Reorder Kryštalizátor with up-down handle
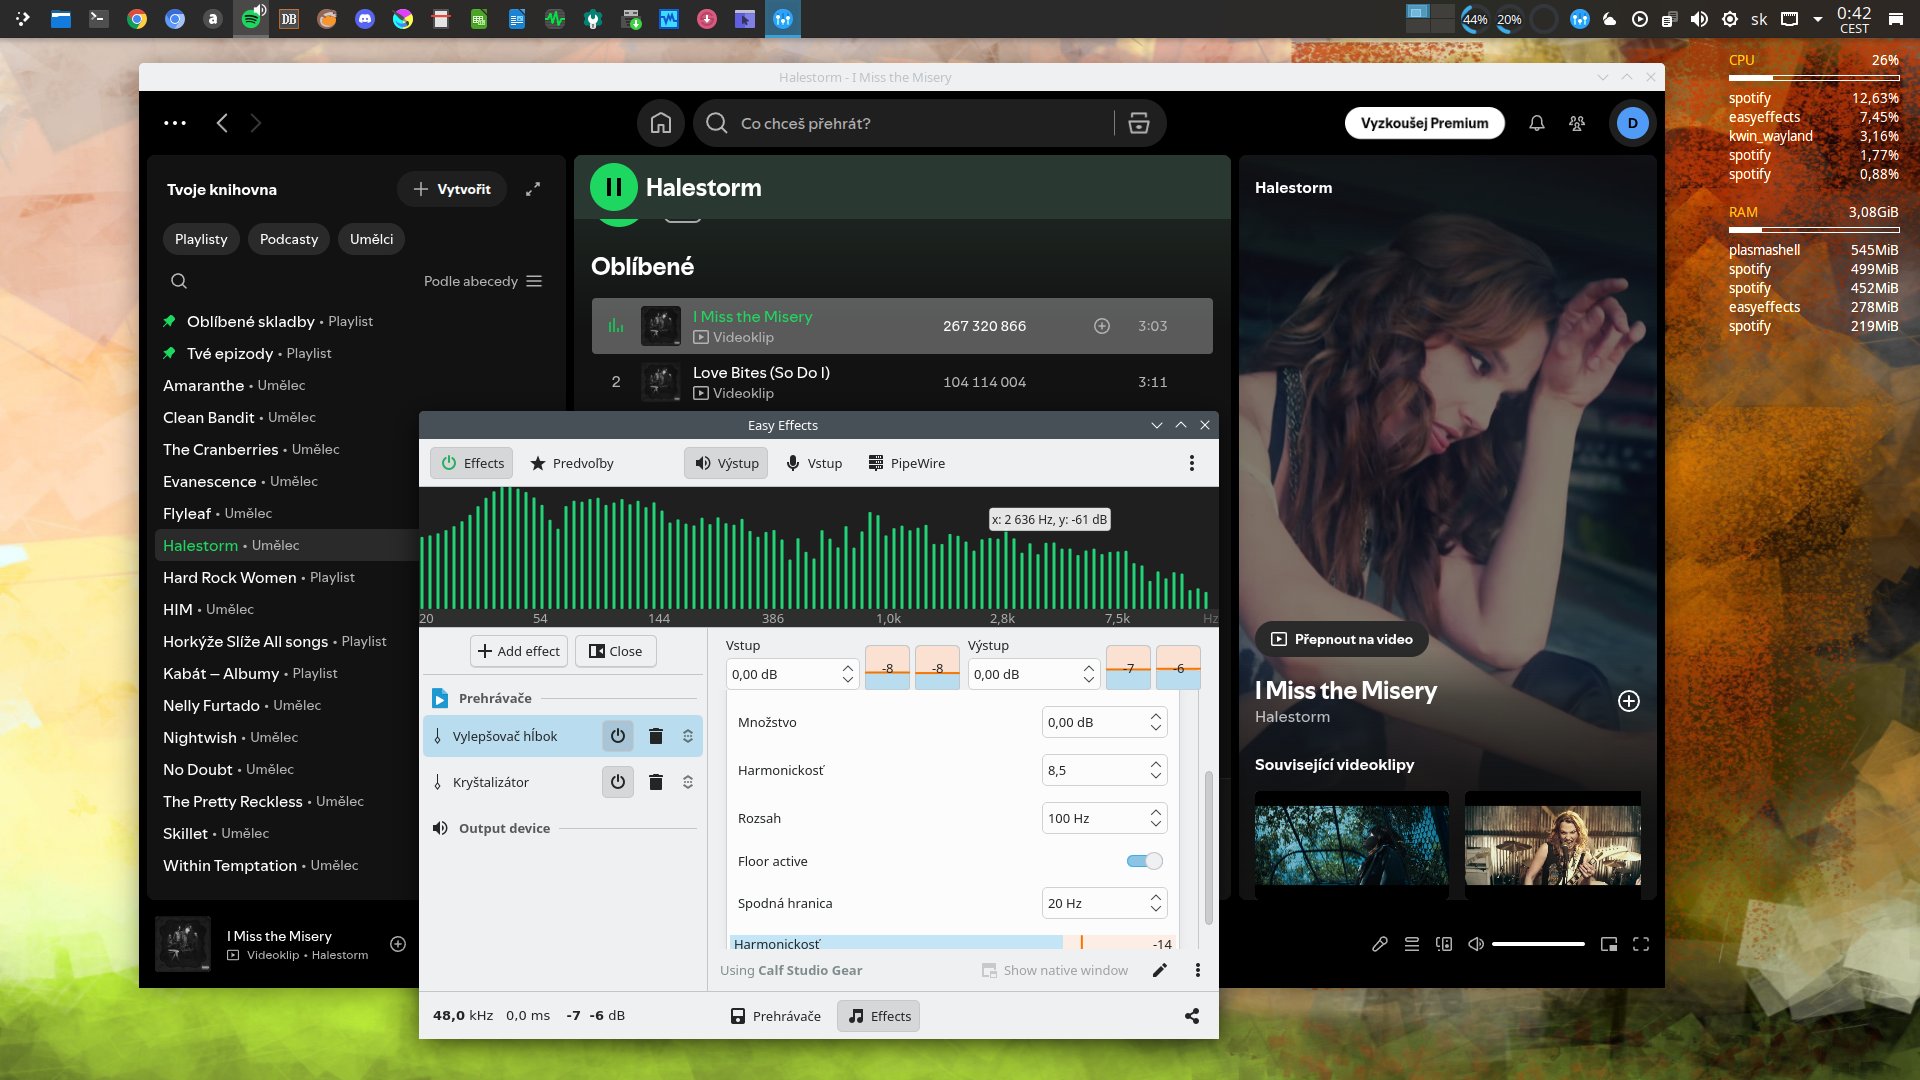Image resolution: width=1920 pixels, height=1080 pixels. click(688, 782)
